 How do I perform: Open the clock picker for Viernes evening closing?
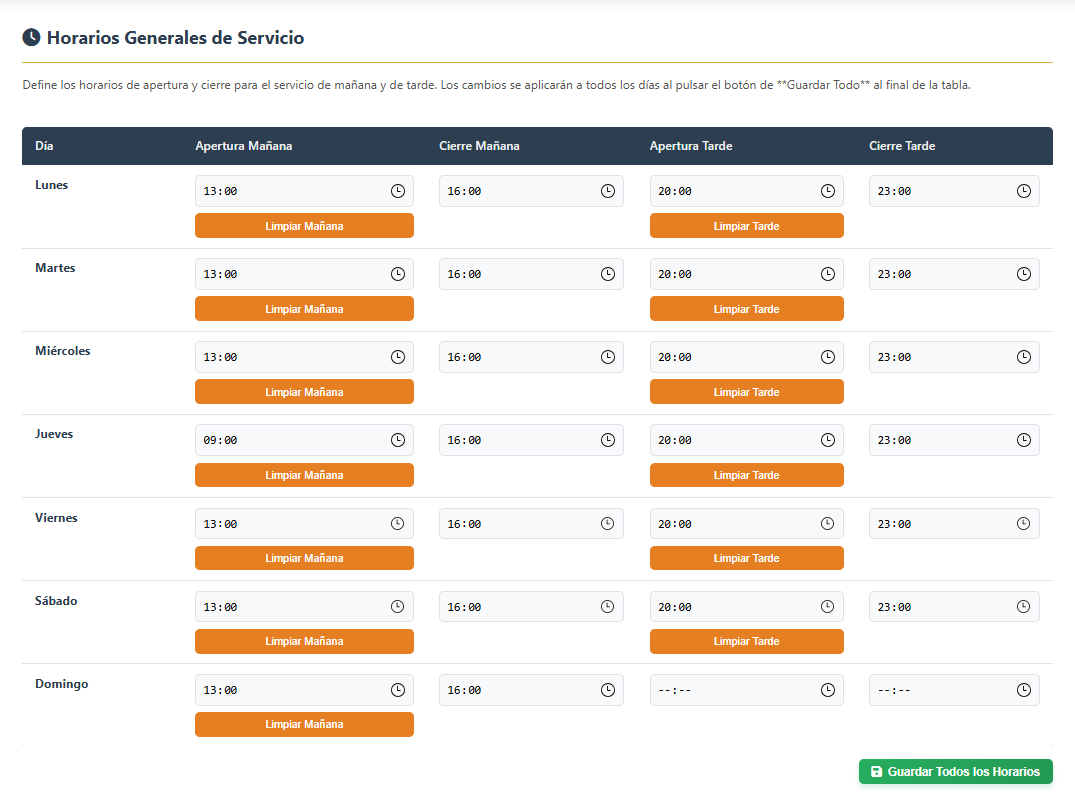click(x=1023, y=523)
